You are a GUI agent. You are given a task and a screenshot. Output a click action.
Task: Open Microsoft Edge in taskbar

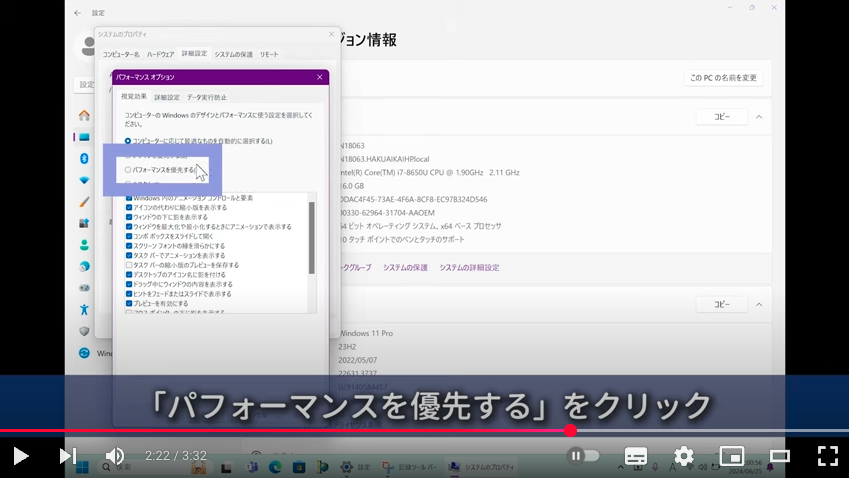point(275,467)
